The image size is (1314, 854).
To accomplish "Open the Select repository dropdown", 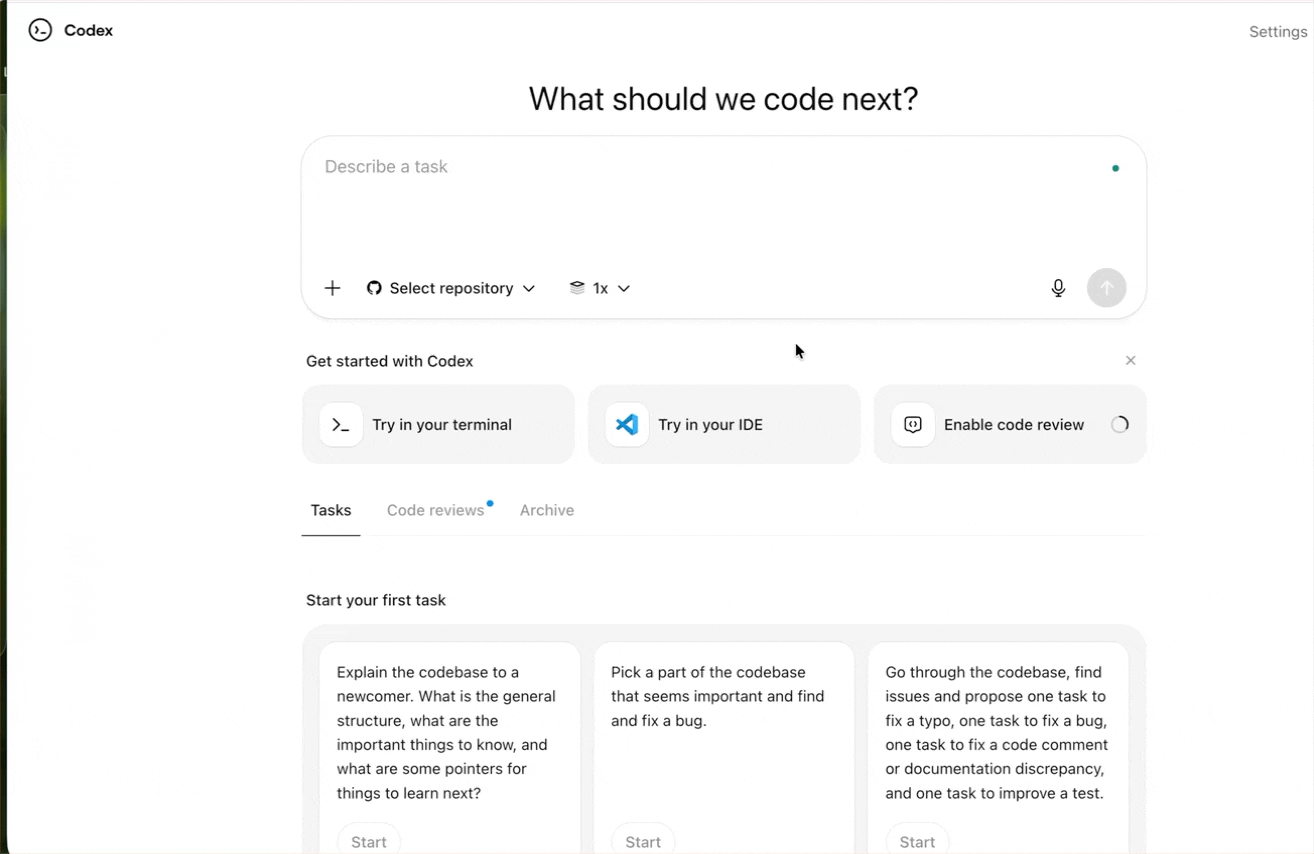I will point(451,288).
